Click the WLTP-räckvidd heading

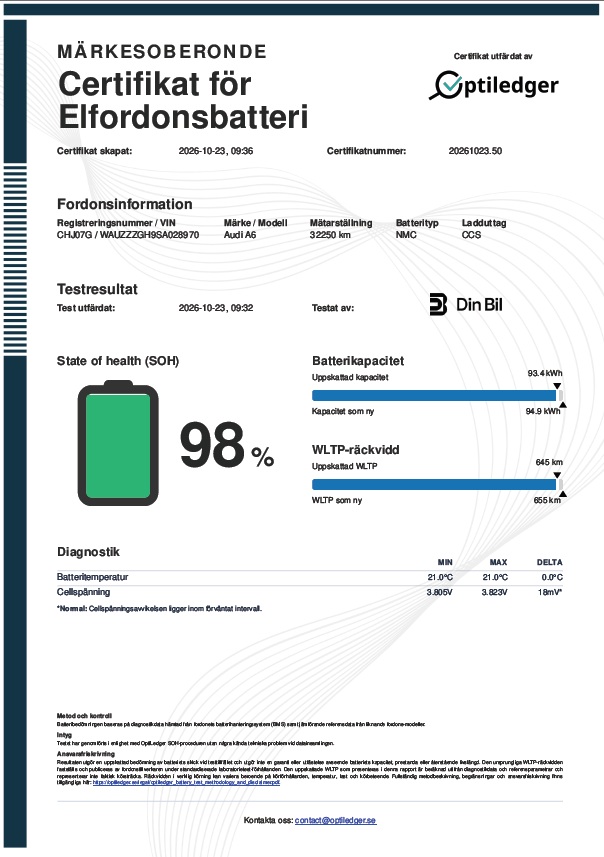(355, 450)
